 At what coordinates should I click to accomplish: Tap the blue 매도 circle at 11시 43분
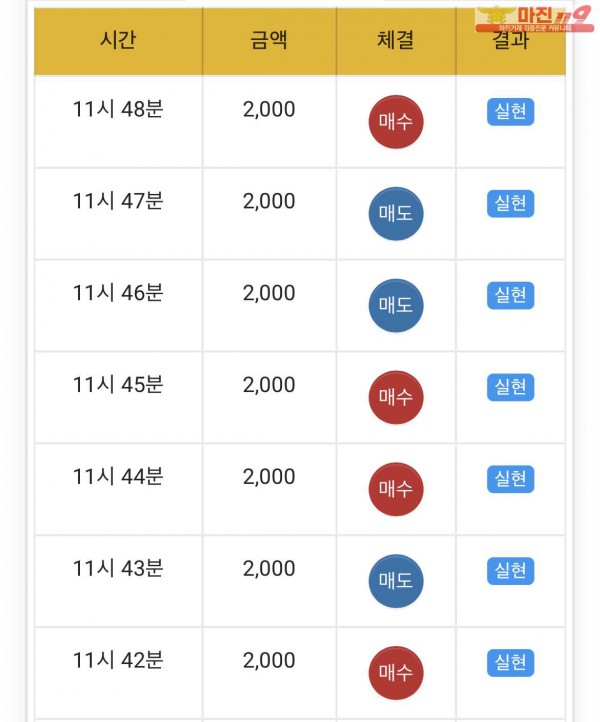coord(396,581)
